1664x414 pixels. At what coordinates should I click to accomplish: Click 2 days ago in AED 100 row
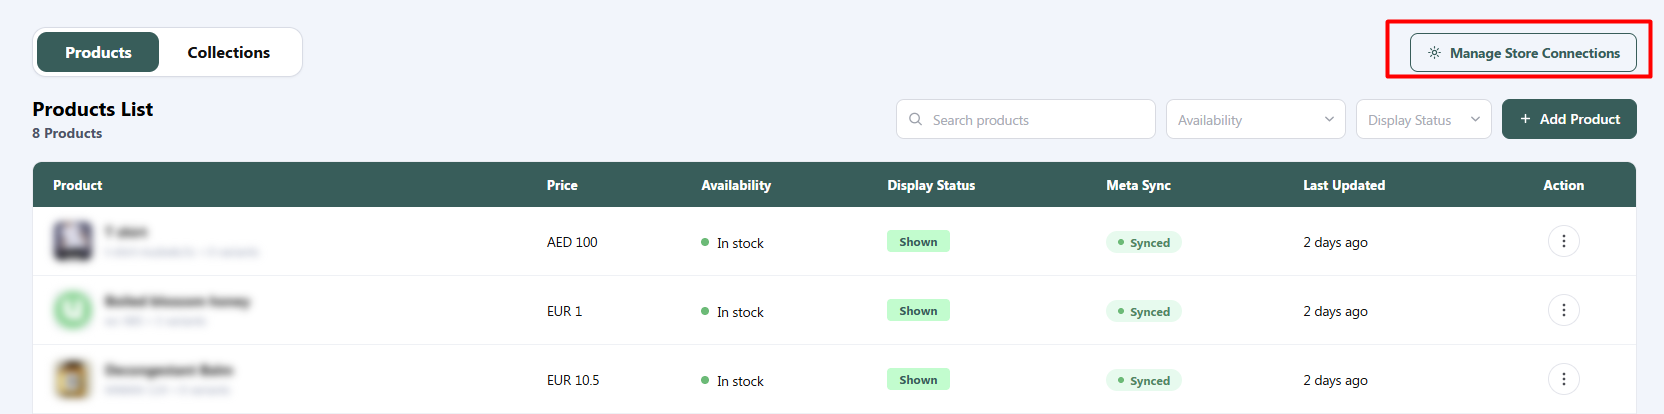click(1335, 242)
